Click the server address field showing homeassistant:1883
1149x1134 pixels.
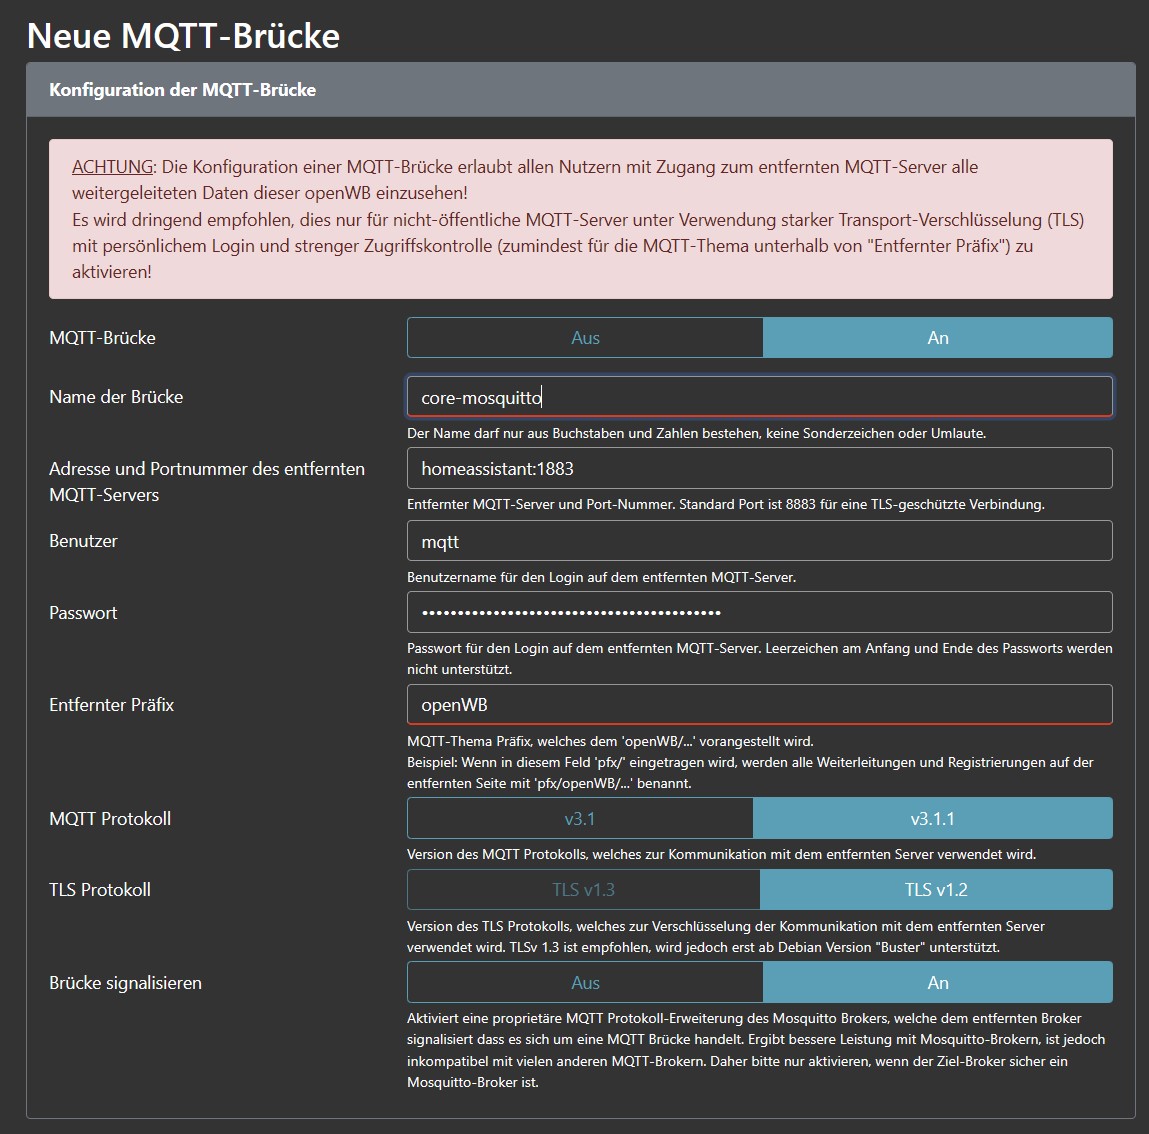click(759, 469)
